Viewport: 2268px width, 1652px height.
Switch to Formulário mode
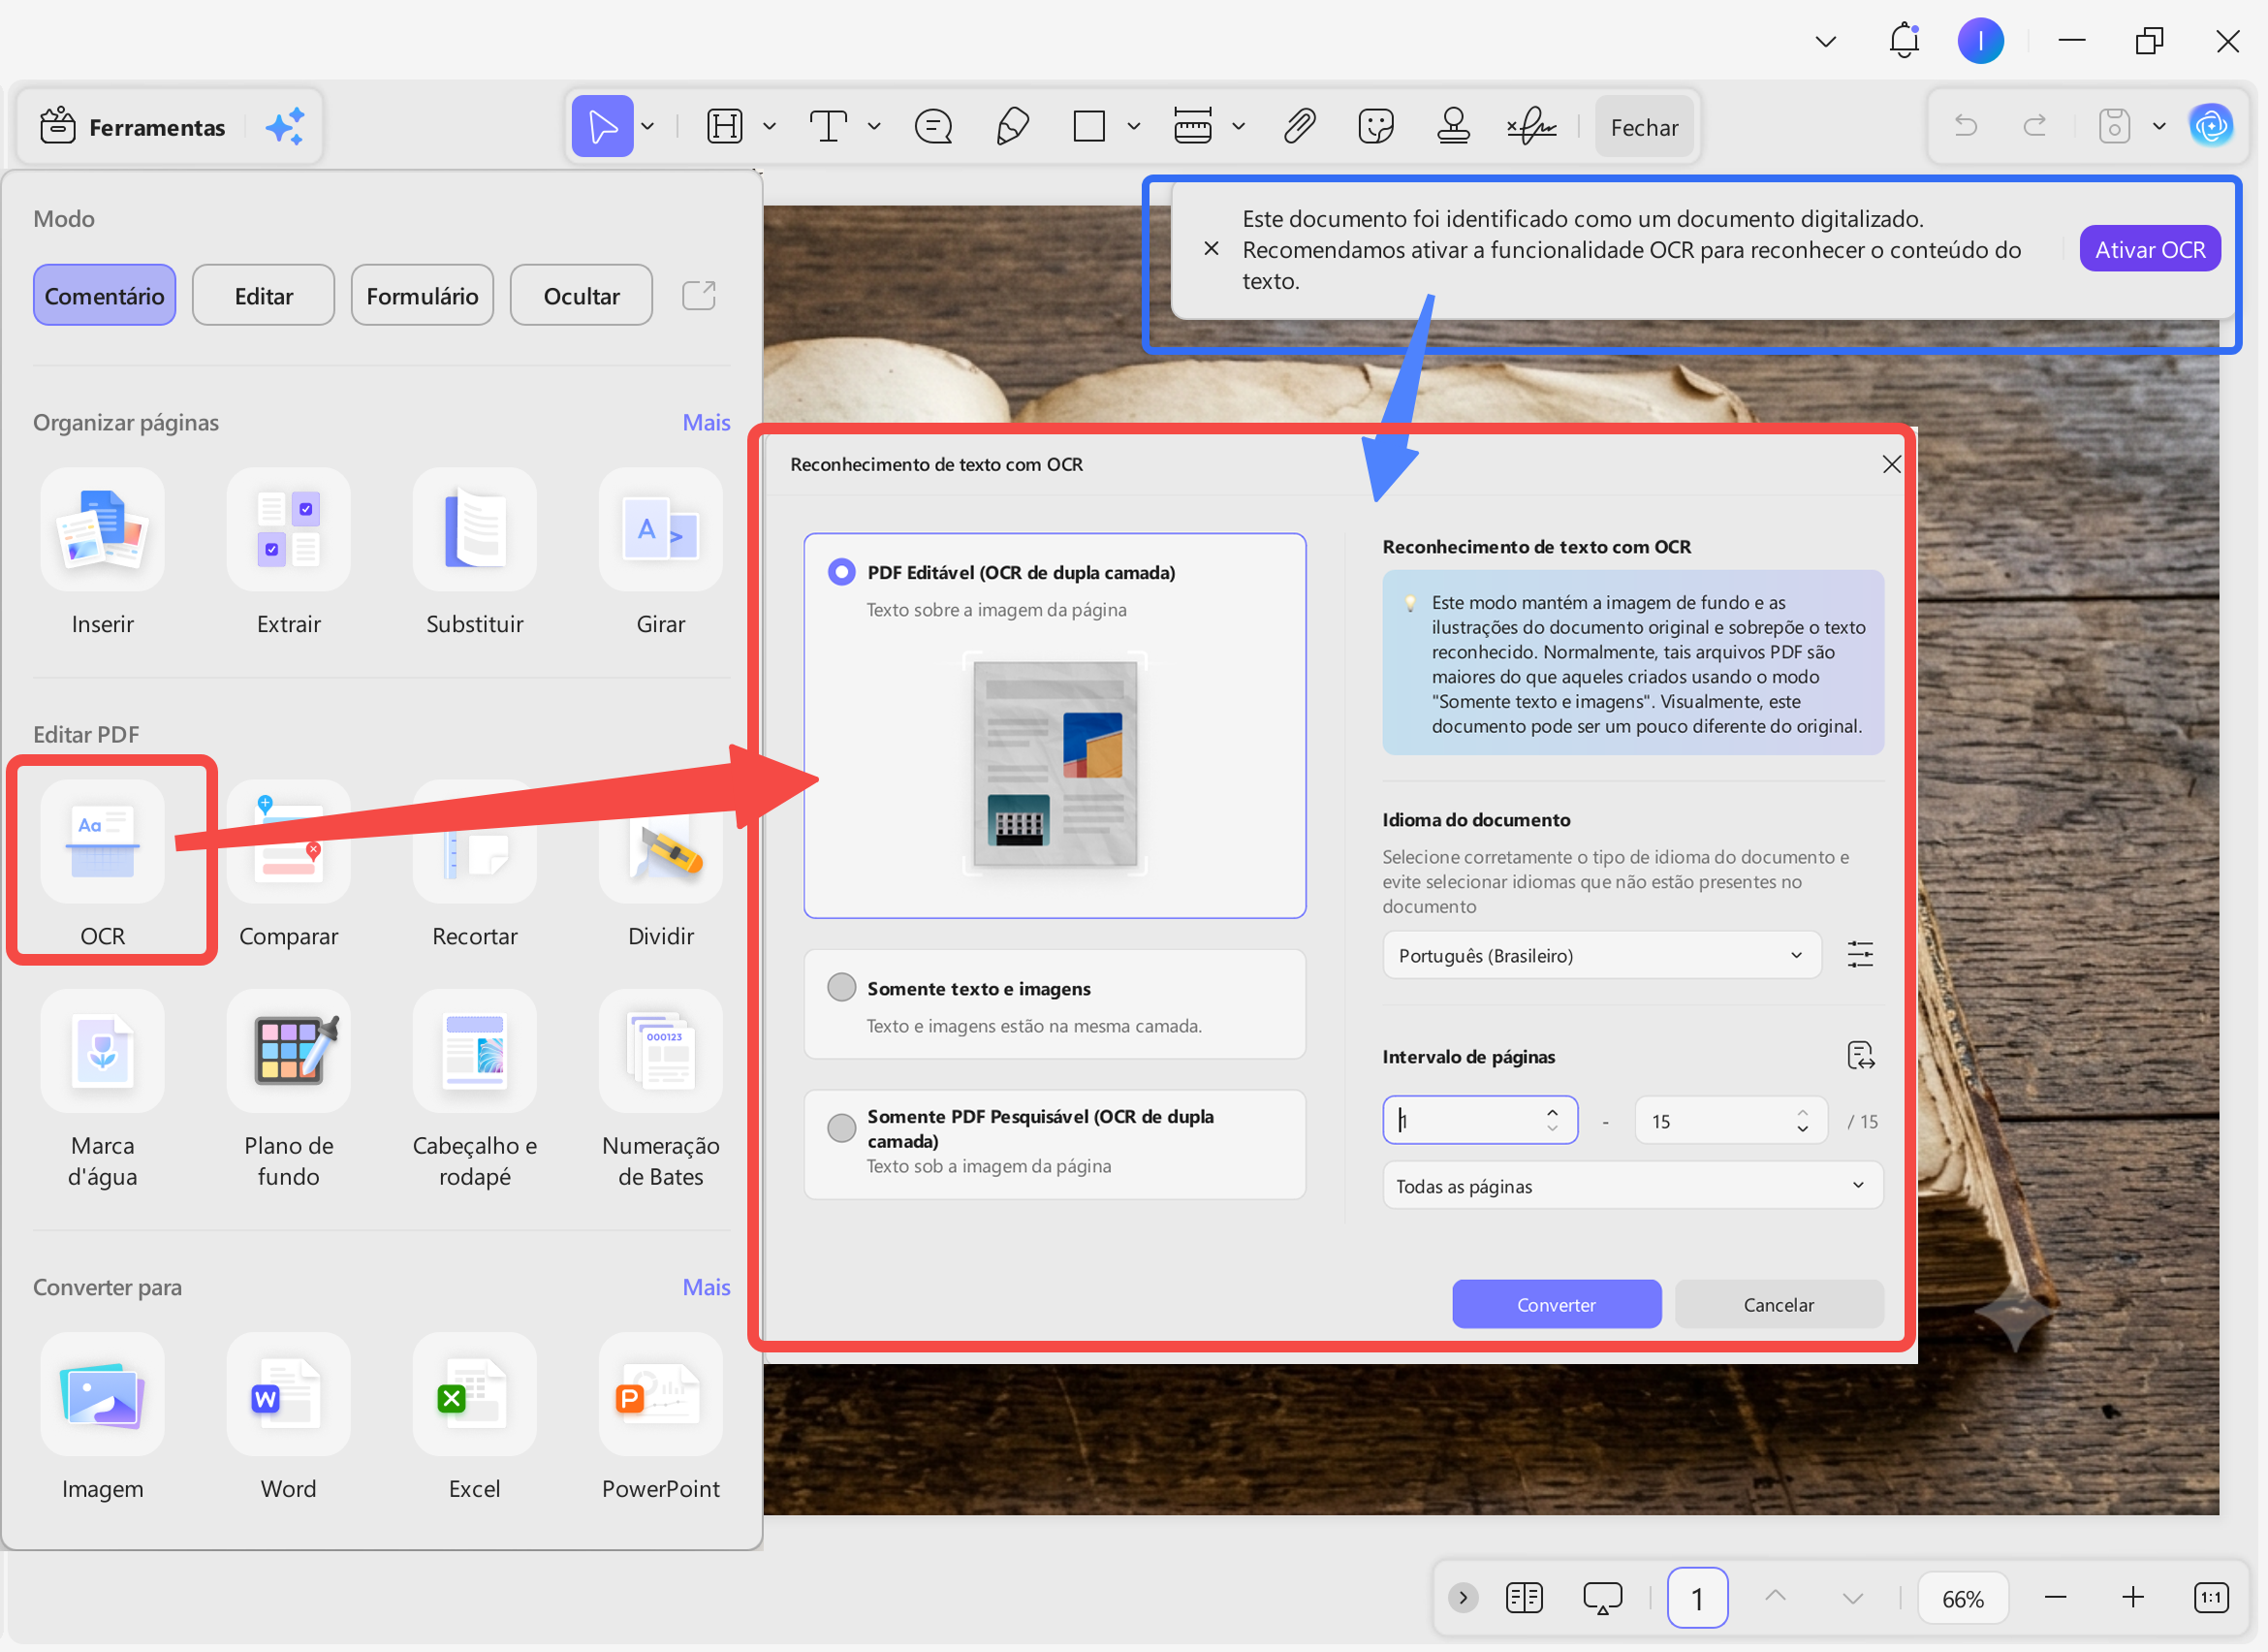click(x=422, y=296)
